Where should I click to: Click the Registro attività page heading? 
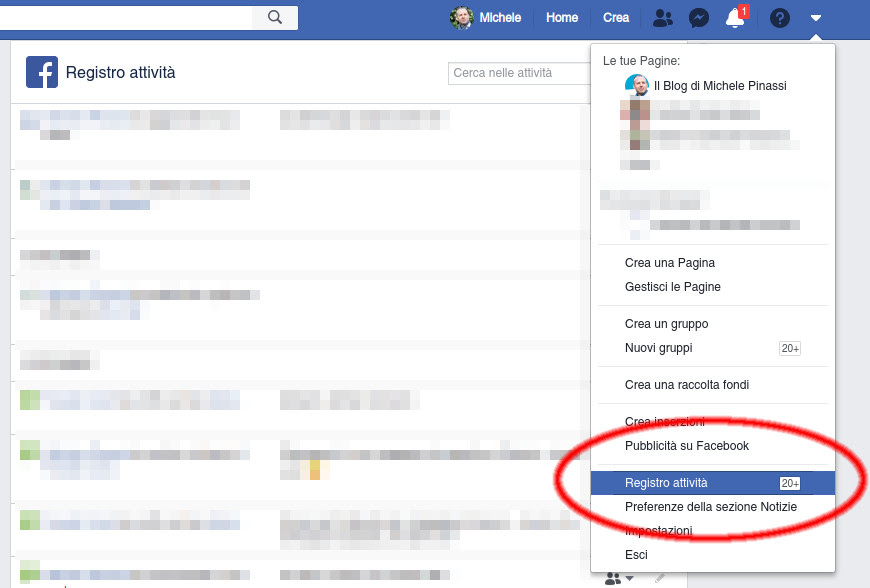(120, 73)
